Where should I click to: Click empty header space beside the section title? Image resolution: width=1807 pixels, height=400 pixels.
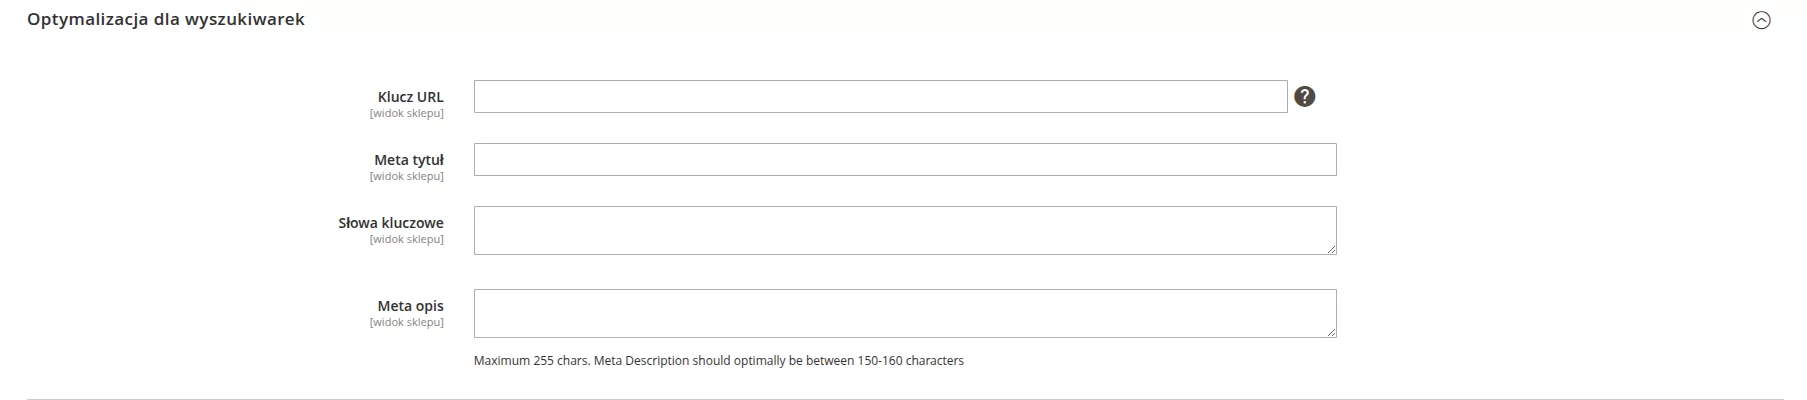coord(1000,20)
